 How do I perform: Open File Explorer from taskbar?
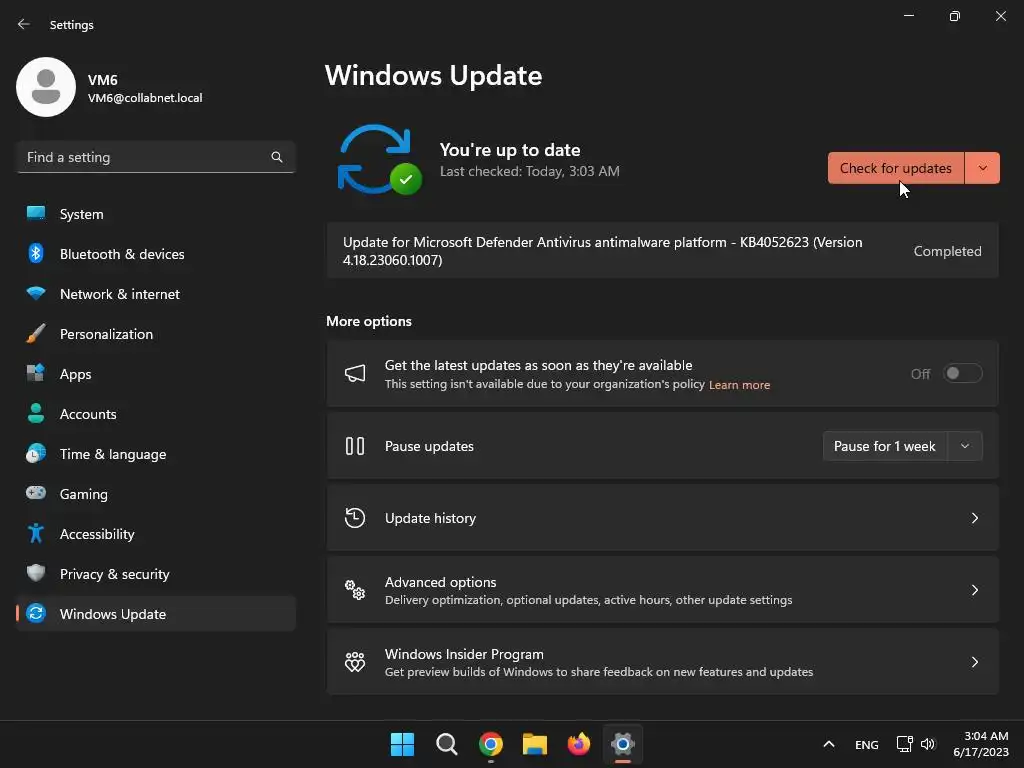click(x=535, y=744)
